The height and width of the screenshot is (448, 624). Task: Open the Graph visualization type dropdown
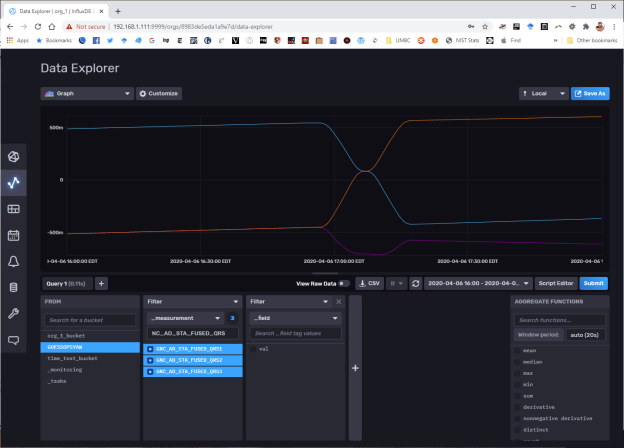(87, 93)
